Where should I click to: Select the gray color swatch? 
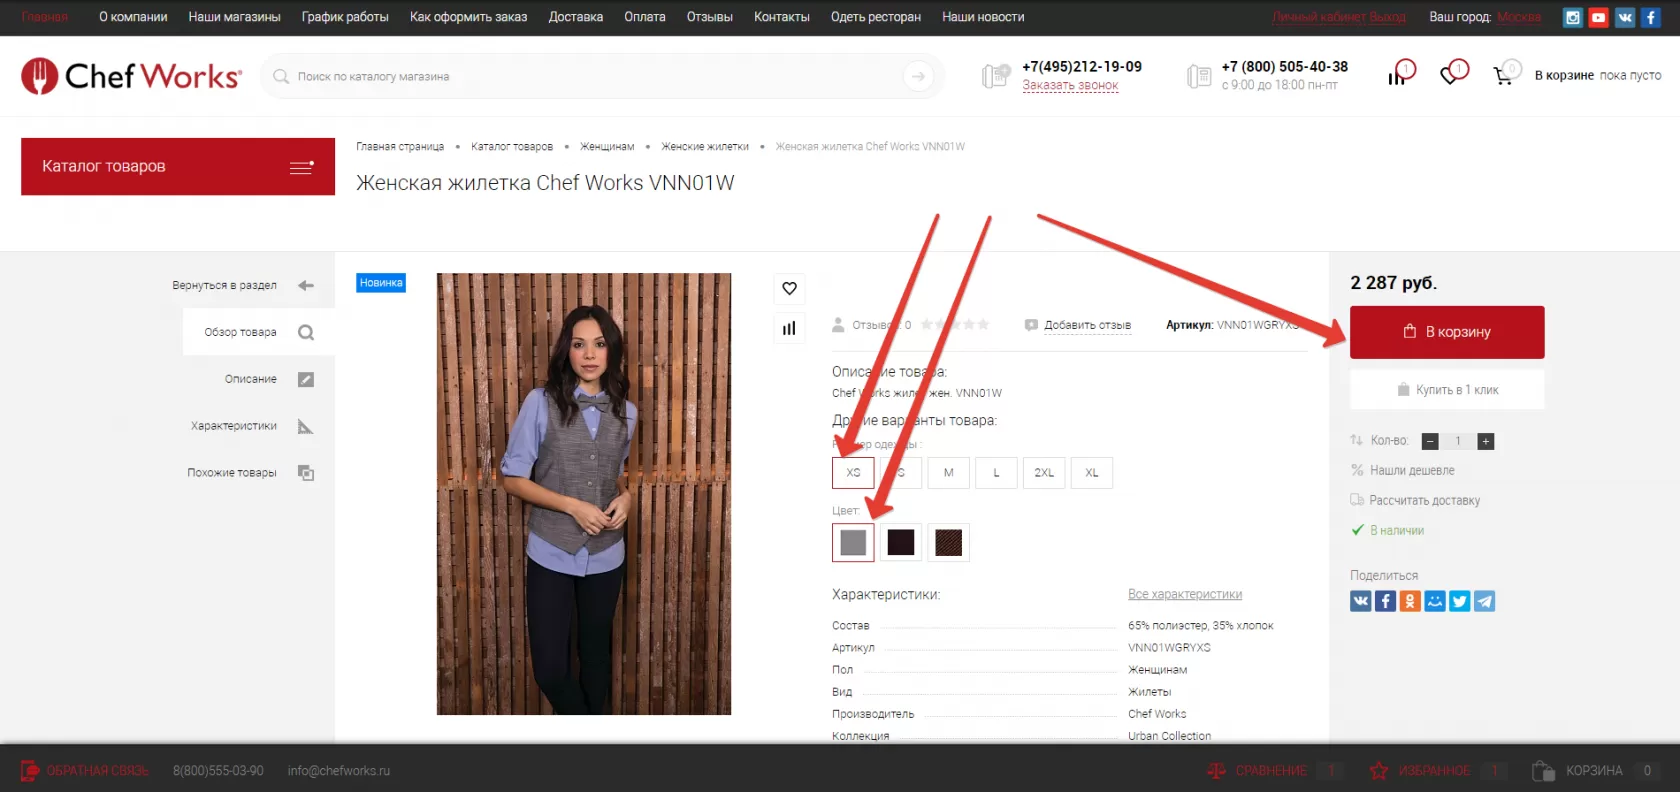click(853, 543)
